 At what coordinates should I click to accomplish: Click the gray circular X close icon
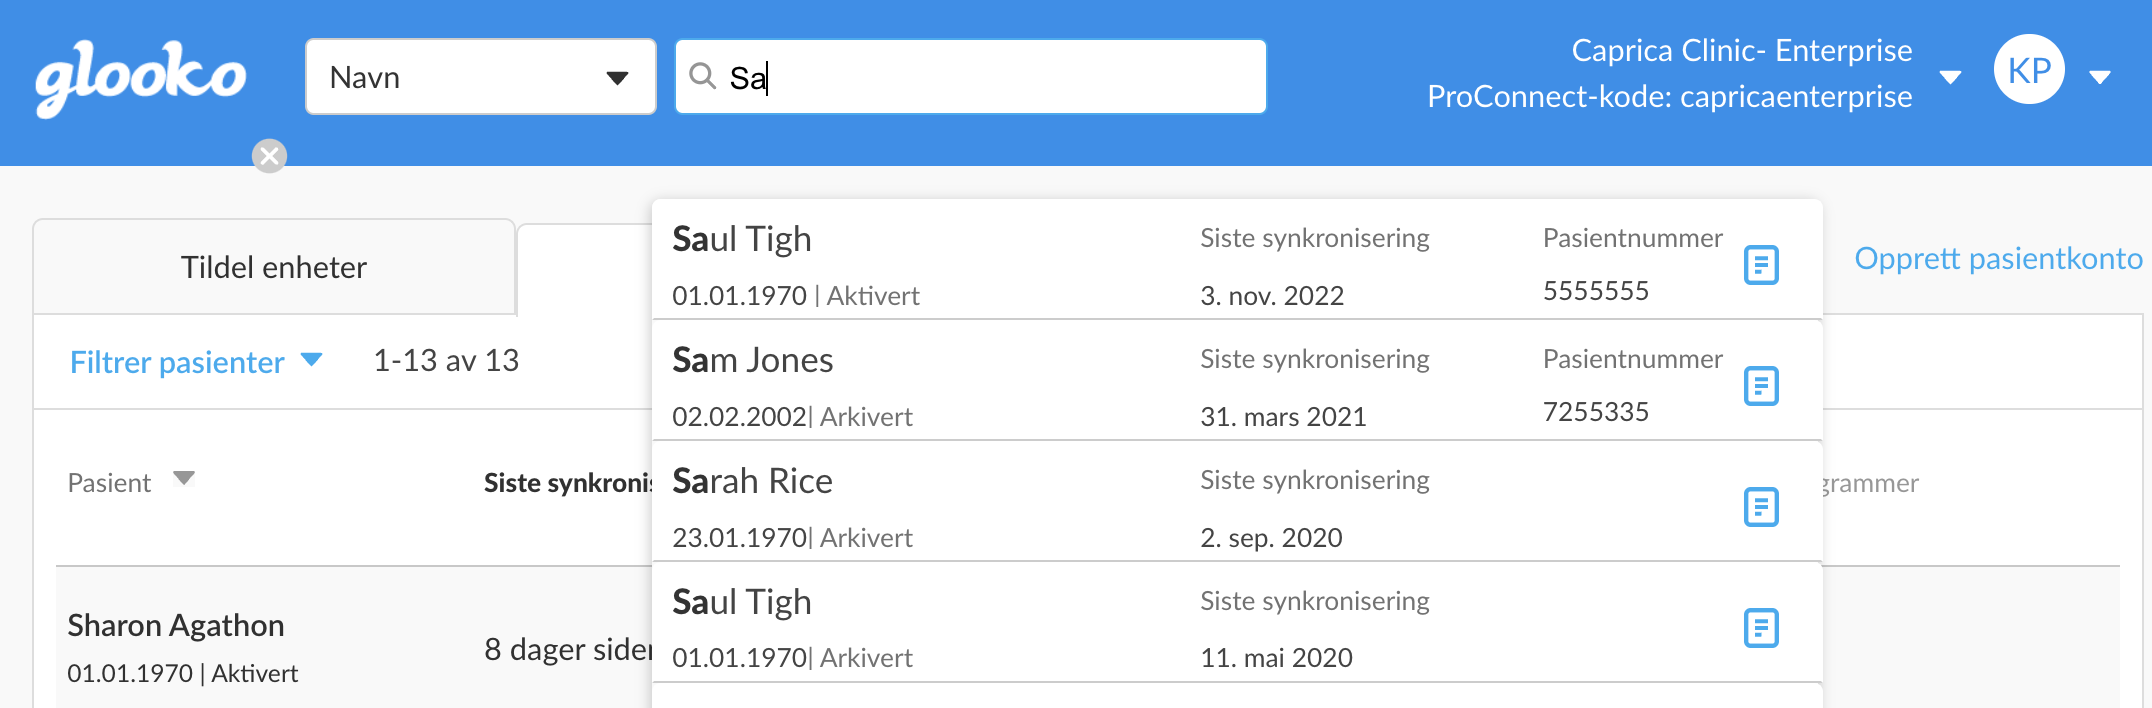point(269,156)
